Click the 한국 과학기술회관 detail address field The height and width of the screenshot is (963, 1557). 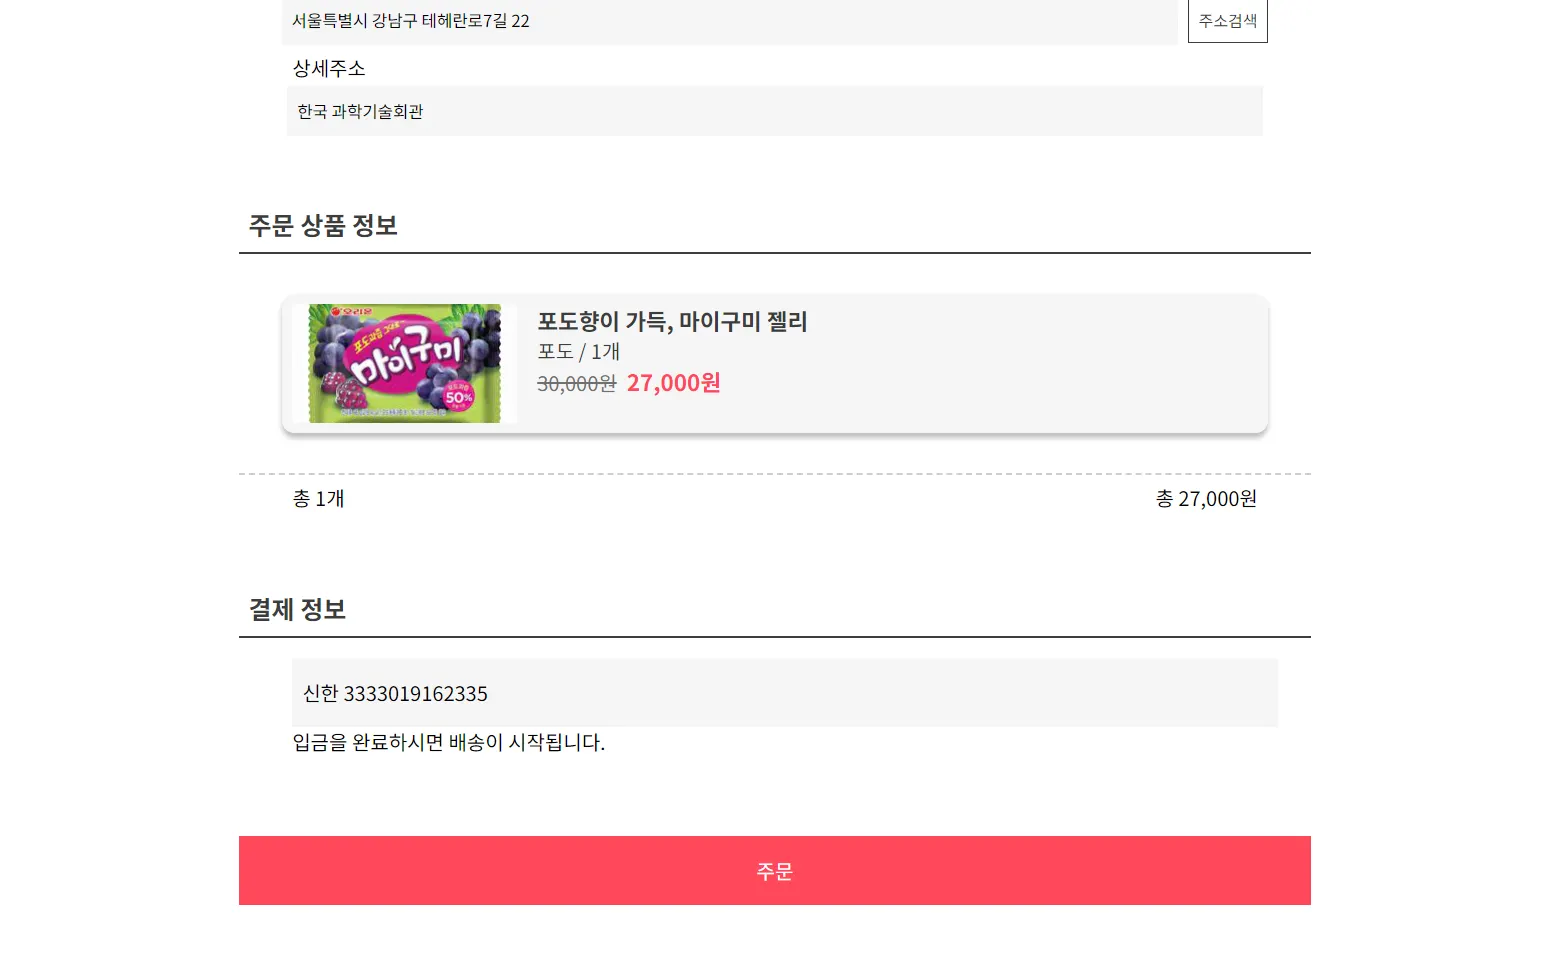point(774,111)
